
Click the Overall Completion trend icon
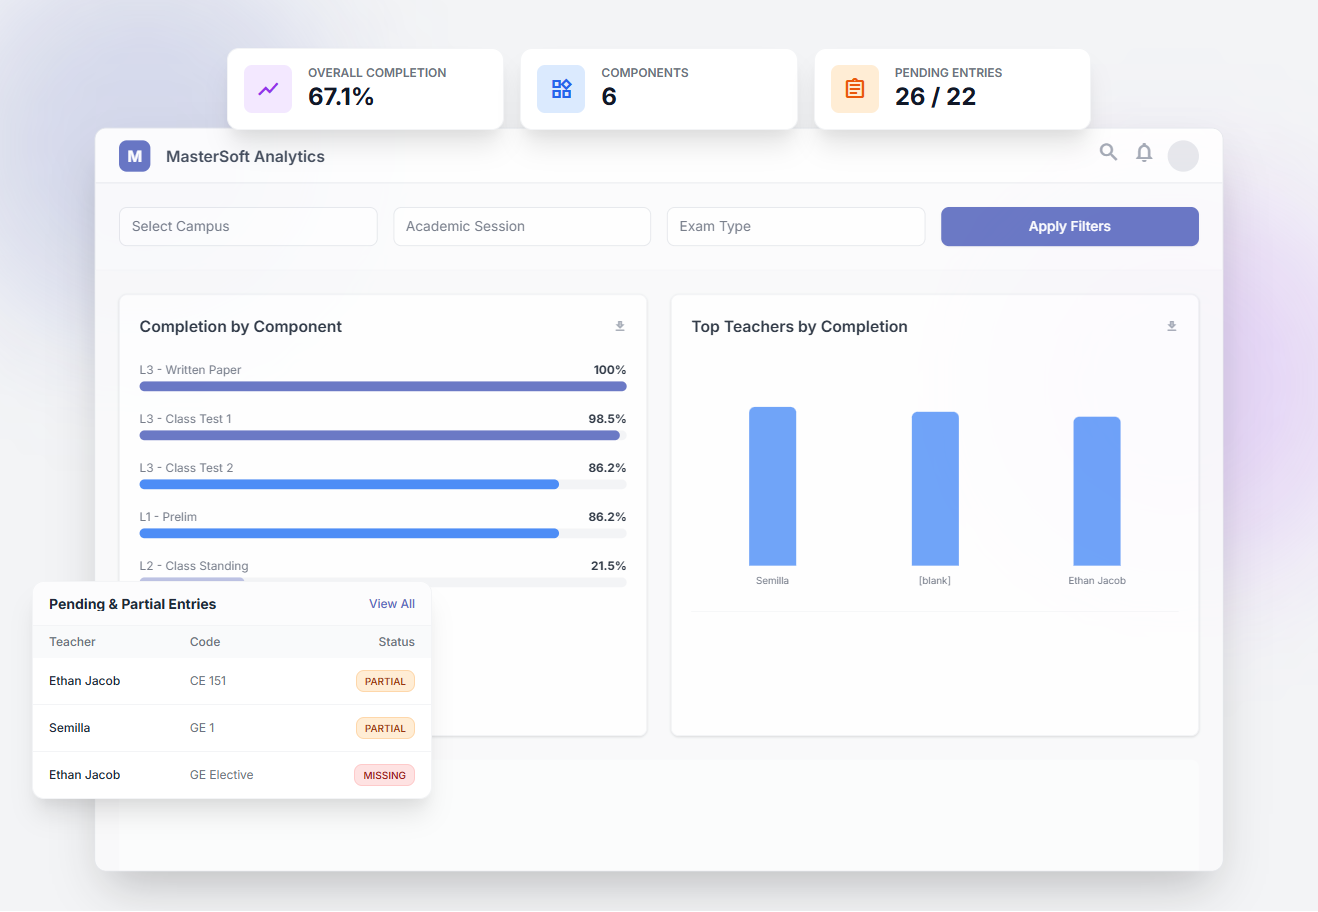(x=268, y=89)
